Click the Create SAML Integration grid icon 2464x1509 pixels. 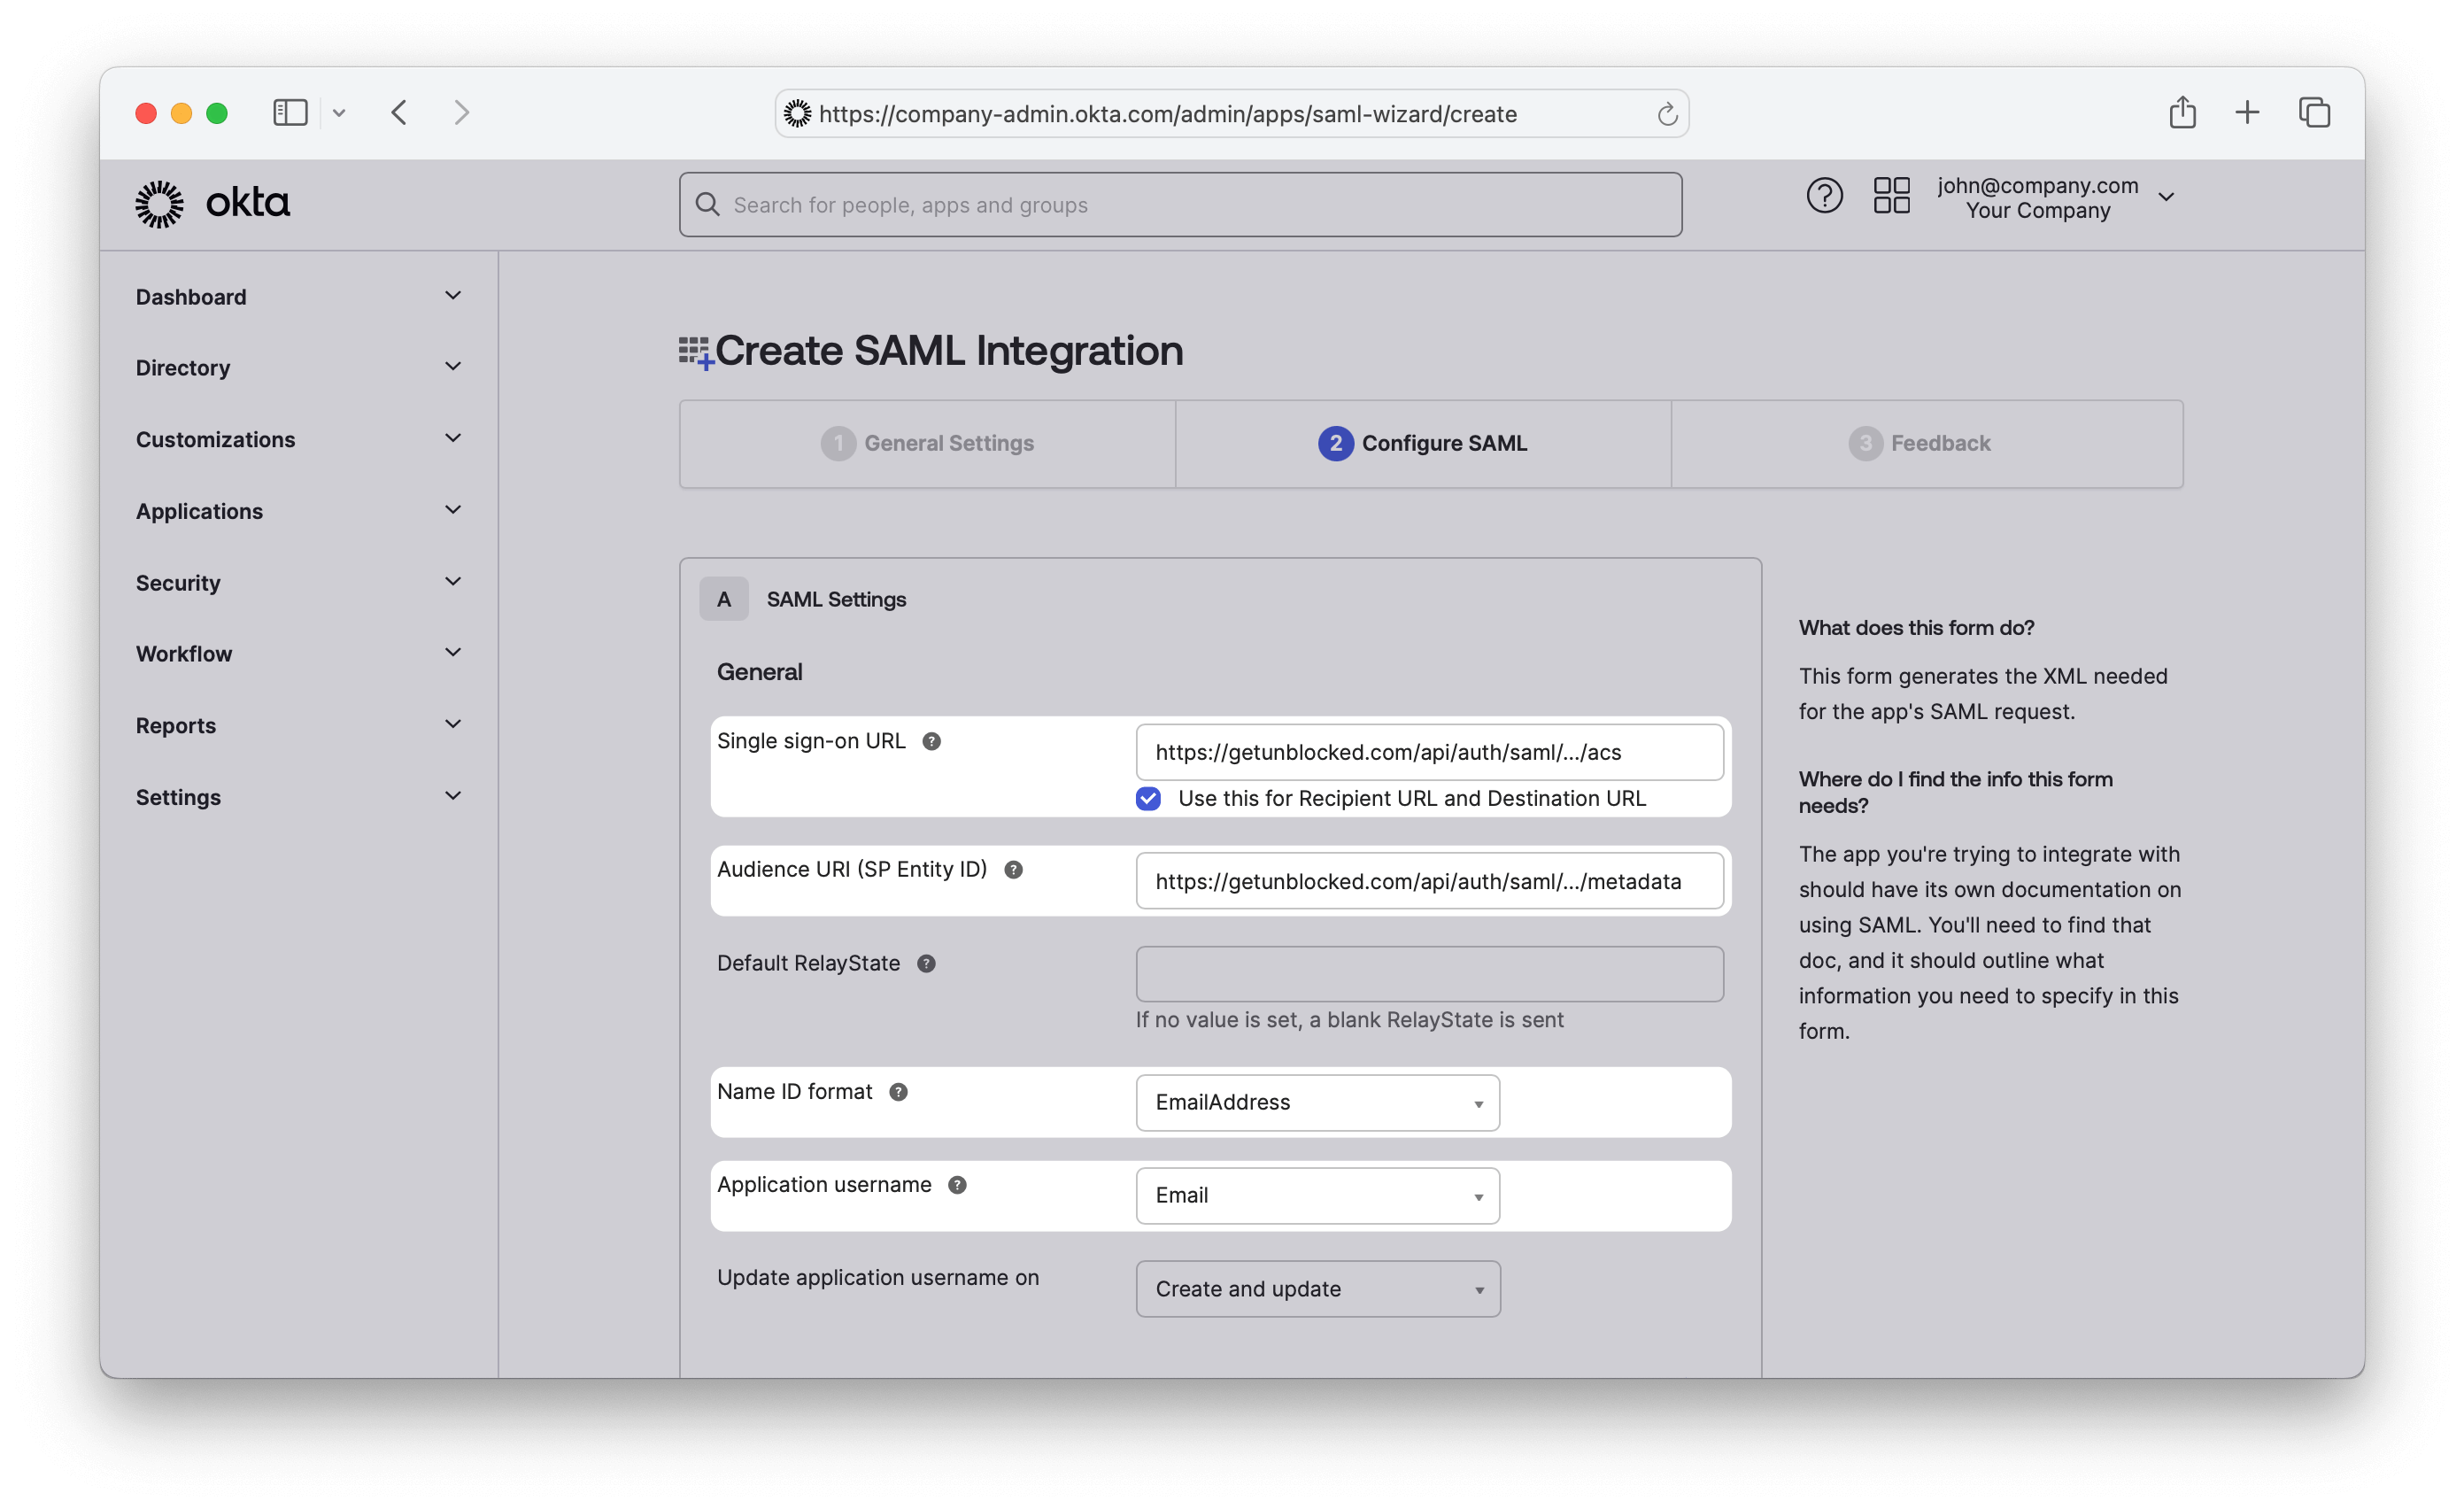(x=696, y=353)
